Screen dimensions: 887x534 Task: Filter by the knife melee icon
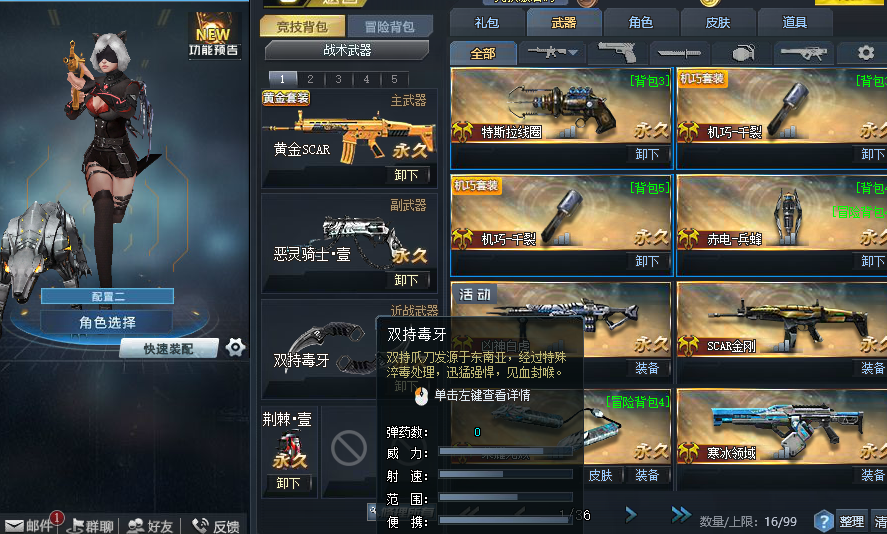(x=679, y=53)
